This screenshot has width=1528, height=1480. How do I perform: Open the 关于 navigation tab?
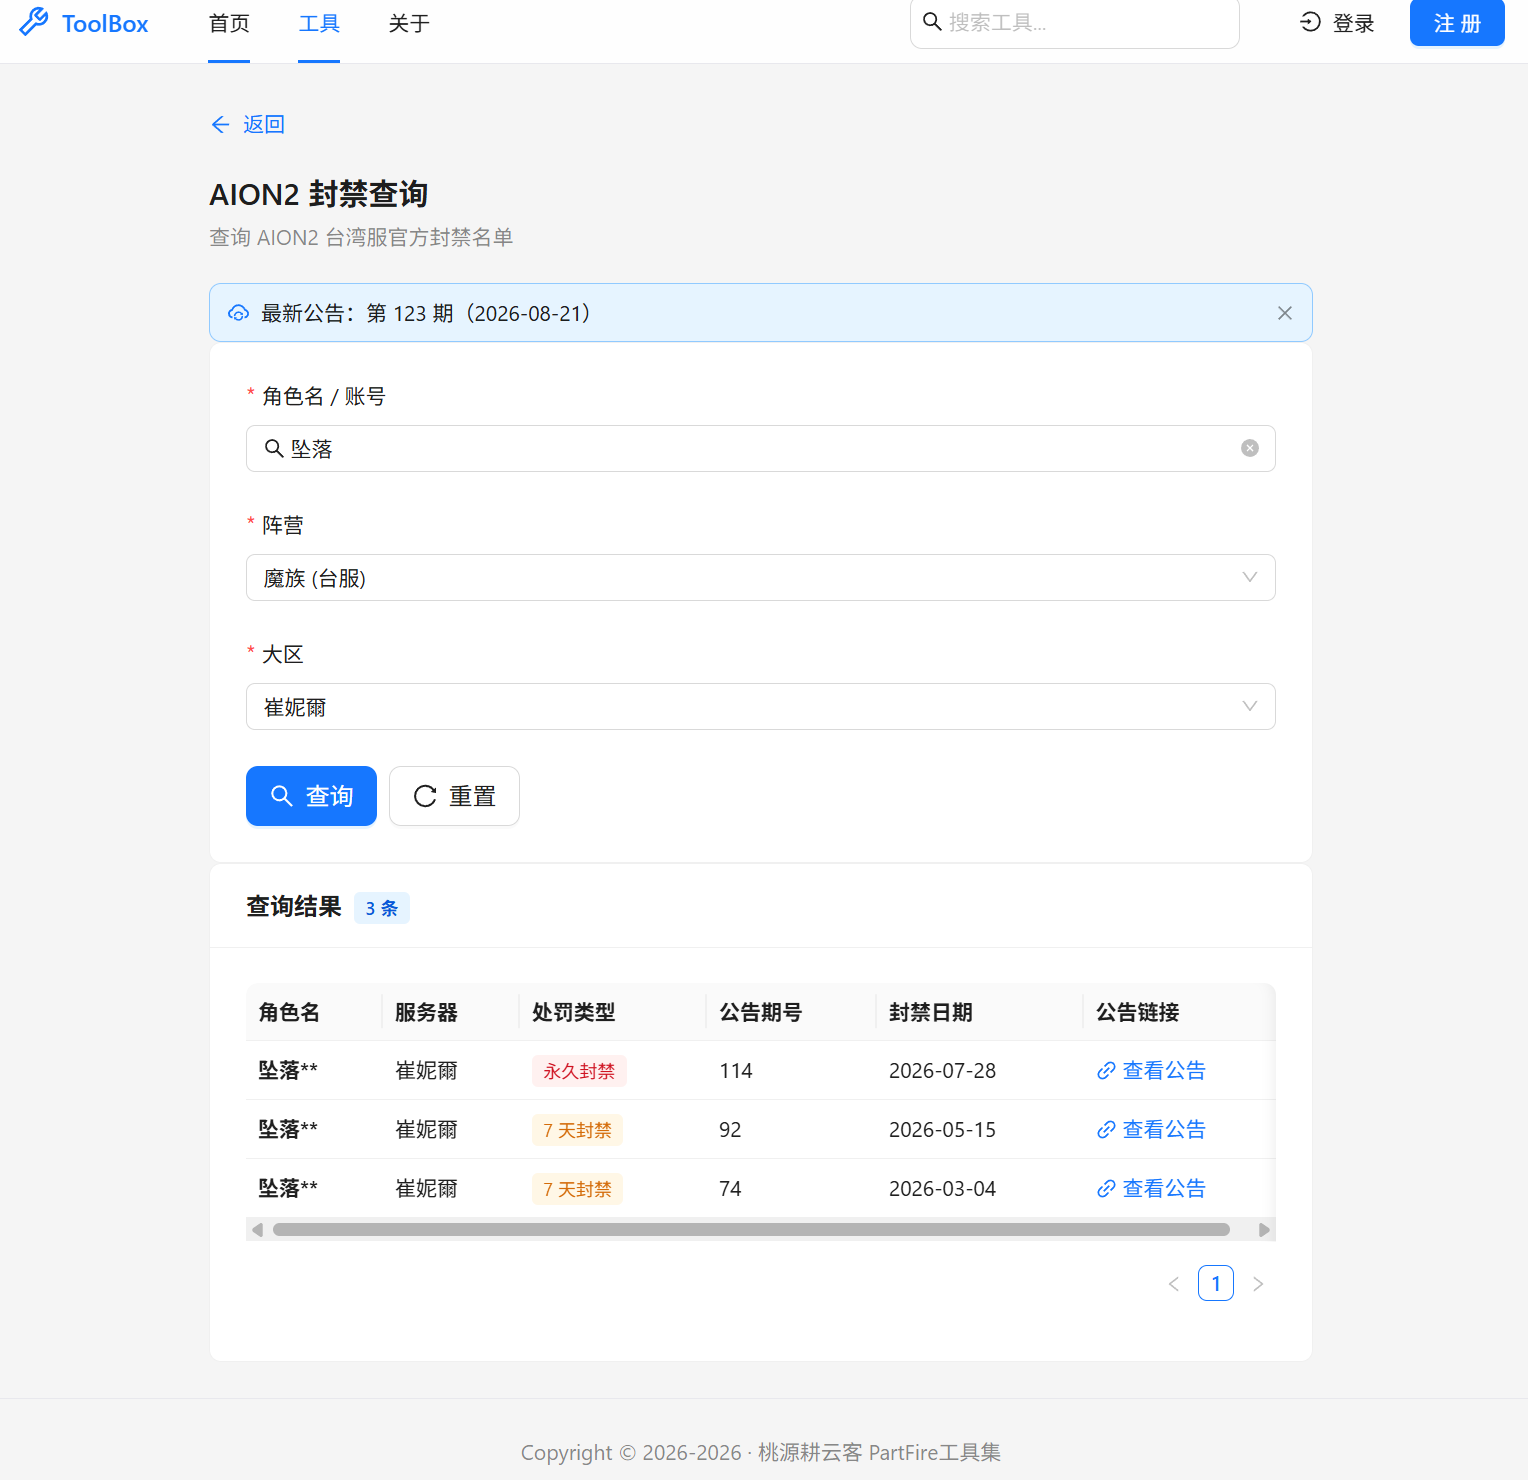pos(409,24)
